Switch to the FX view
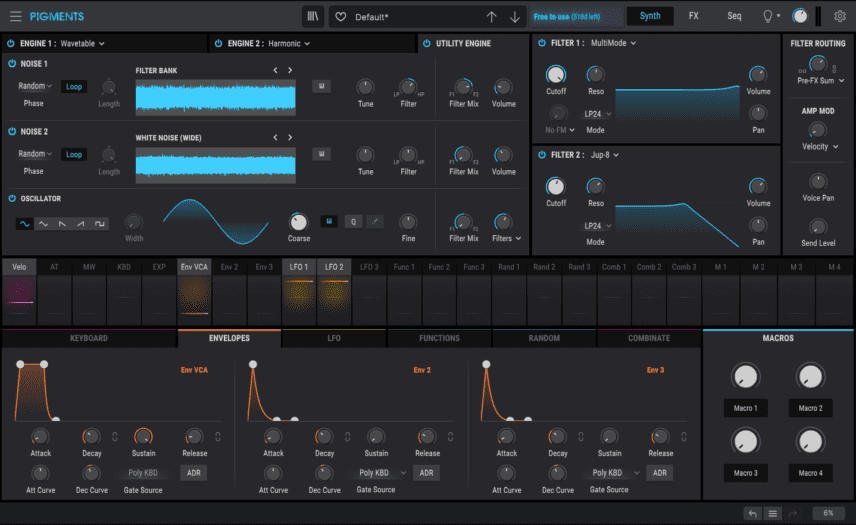Image resolution: width=856 pixels, height=525 pixels. [693, 16]
